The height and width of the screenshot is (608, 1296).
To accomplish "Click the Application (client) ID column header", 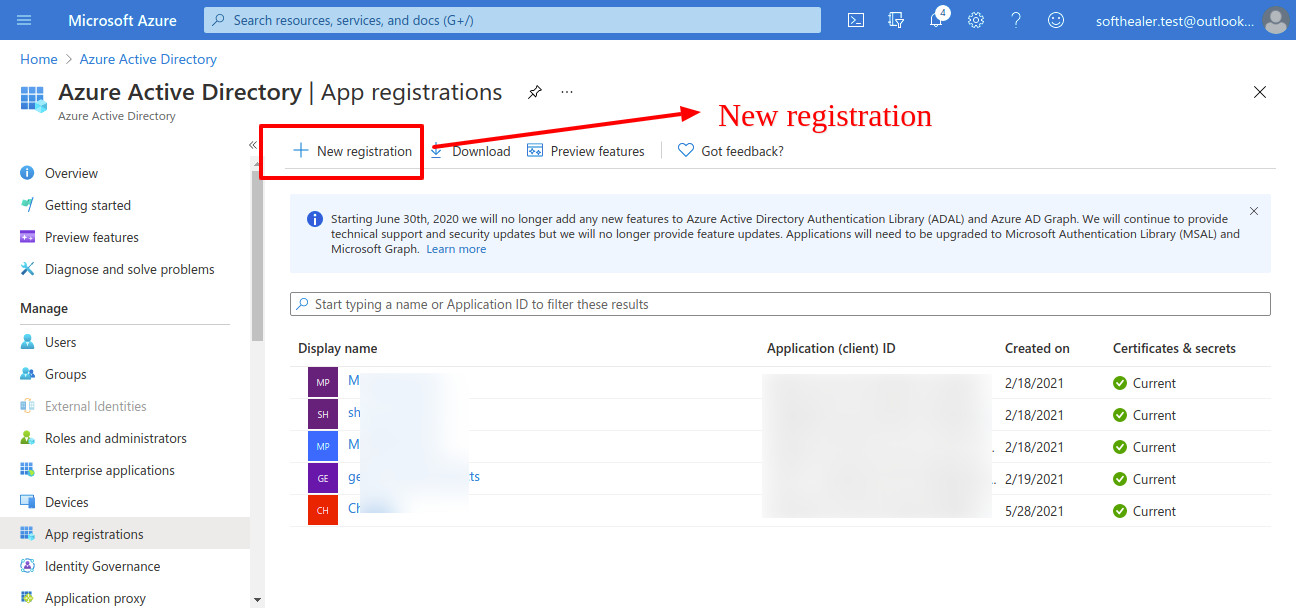I will pyautogui.click(x=831, y=349).
